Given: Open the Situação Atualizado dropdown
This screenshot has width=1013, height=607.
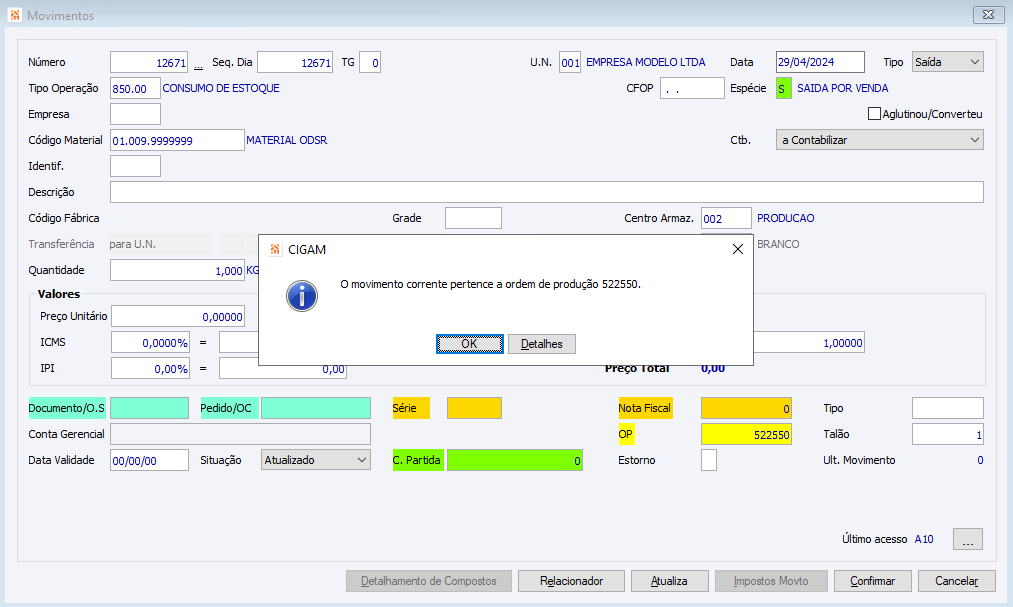Looking at the screenshot, I should coord(316,460).
